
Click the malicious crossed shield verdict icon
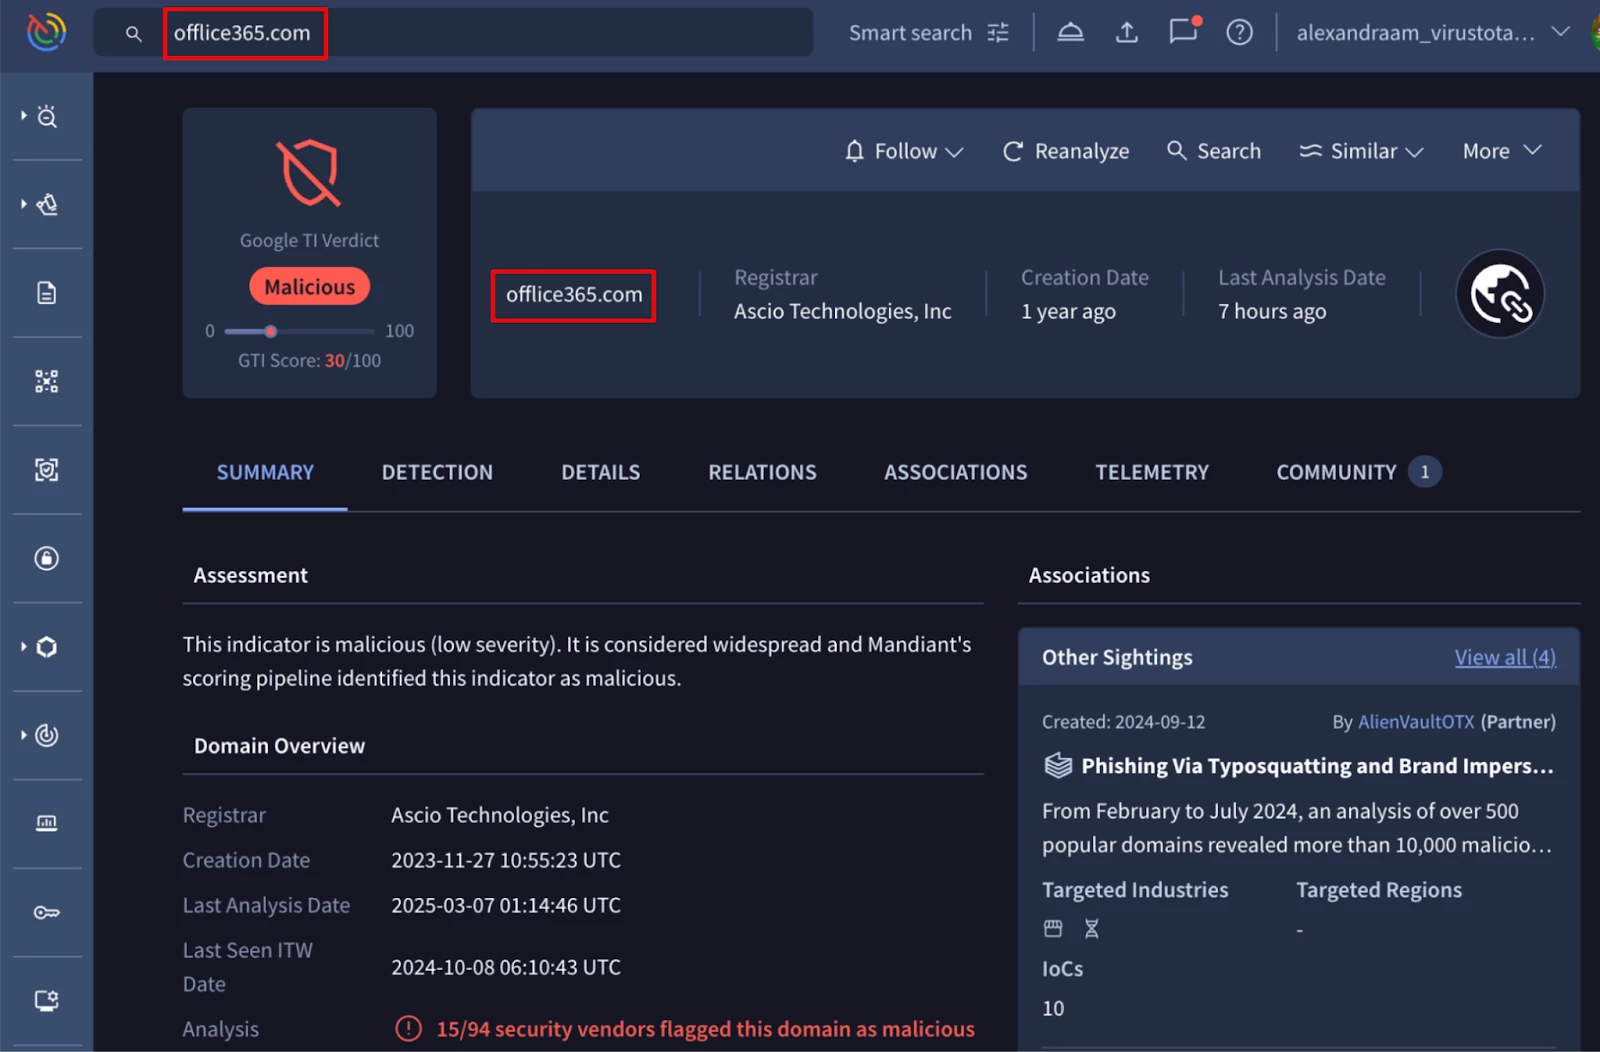point(309,173)
